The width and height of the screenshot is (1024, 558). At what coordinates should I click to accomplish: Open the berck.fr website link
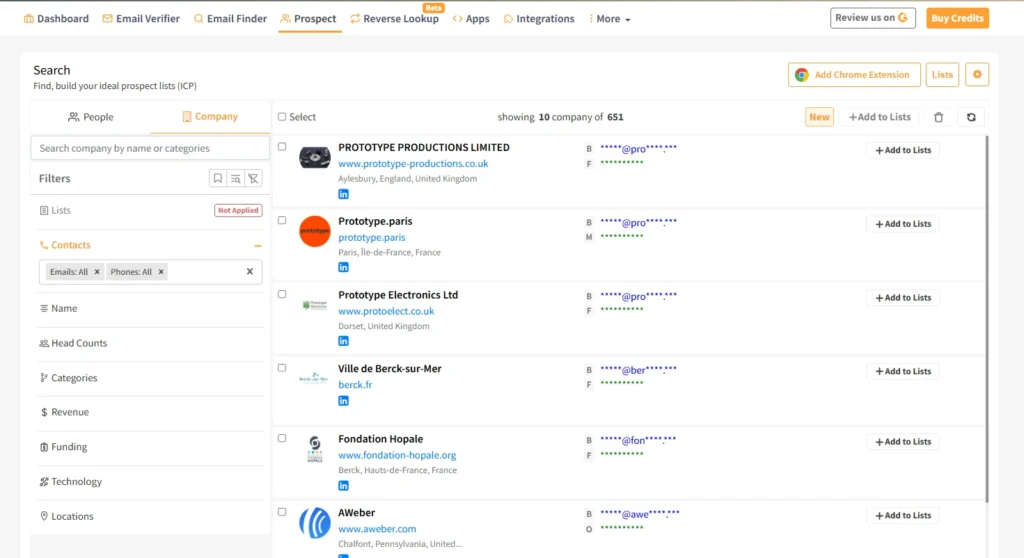pyautogui.click(x=355, y=385)
